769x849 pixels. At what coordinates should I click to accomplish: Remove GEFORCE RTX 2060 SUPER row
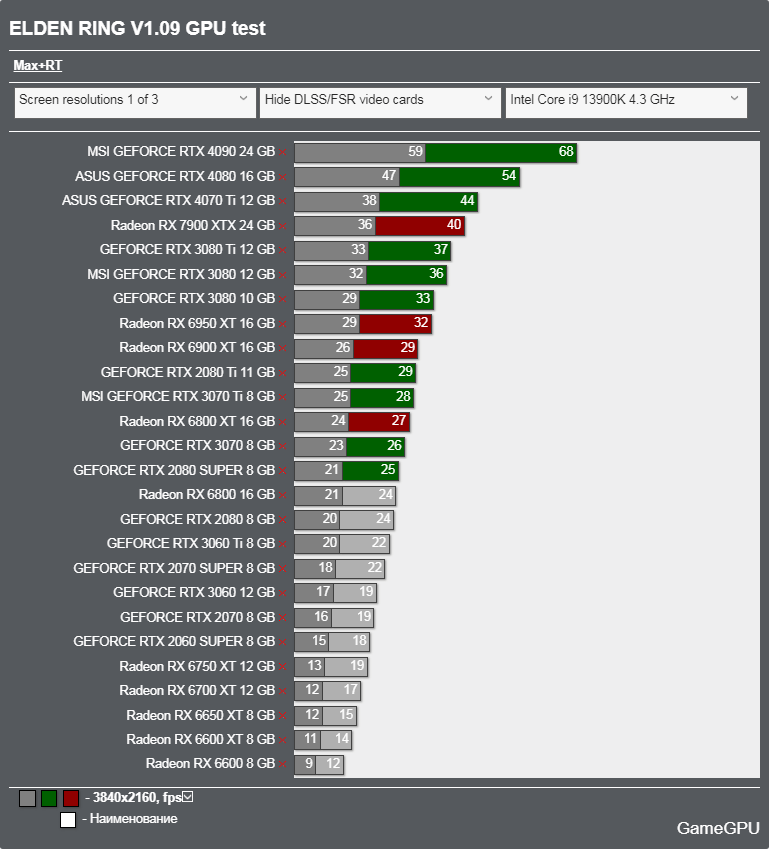283,642
